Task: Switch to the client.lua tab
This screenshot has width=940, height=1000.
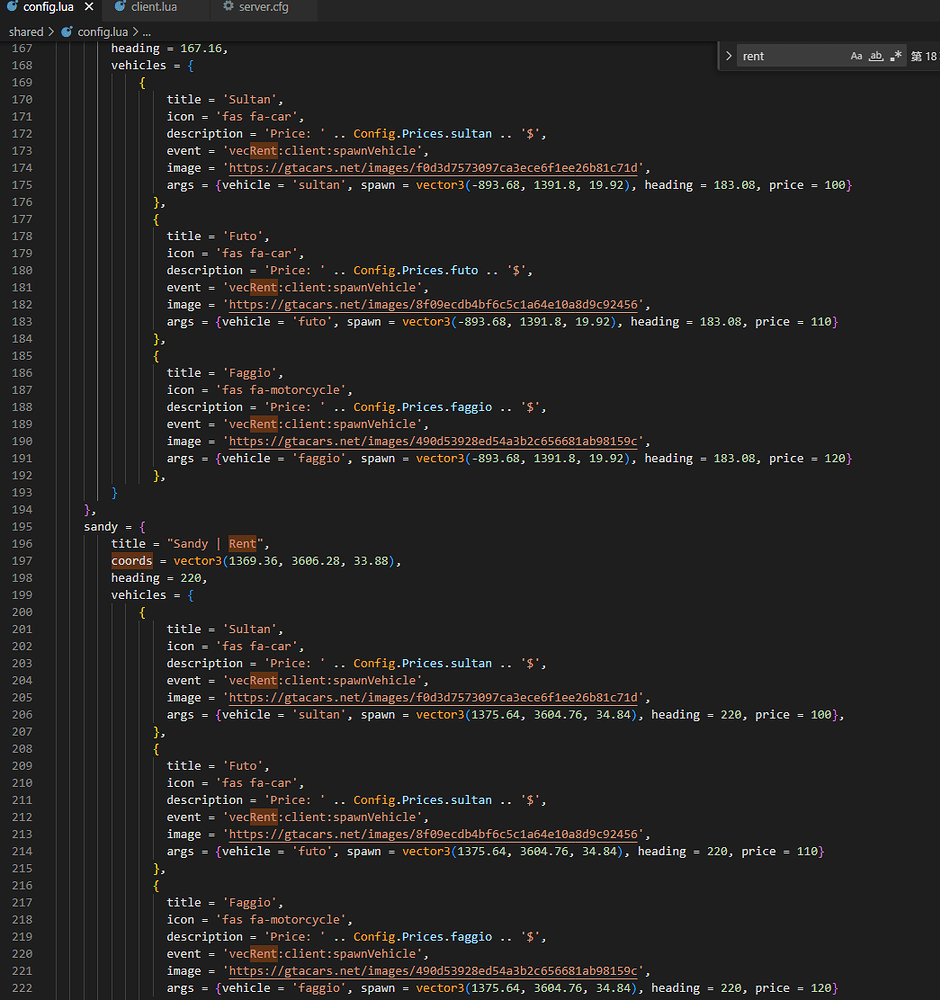Action: tap(154, 7)
